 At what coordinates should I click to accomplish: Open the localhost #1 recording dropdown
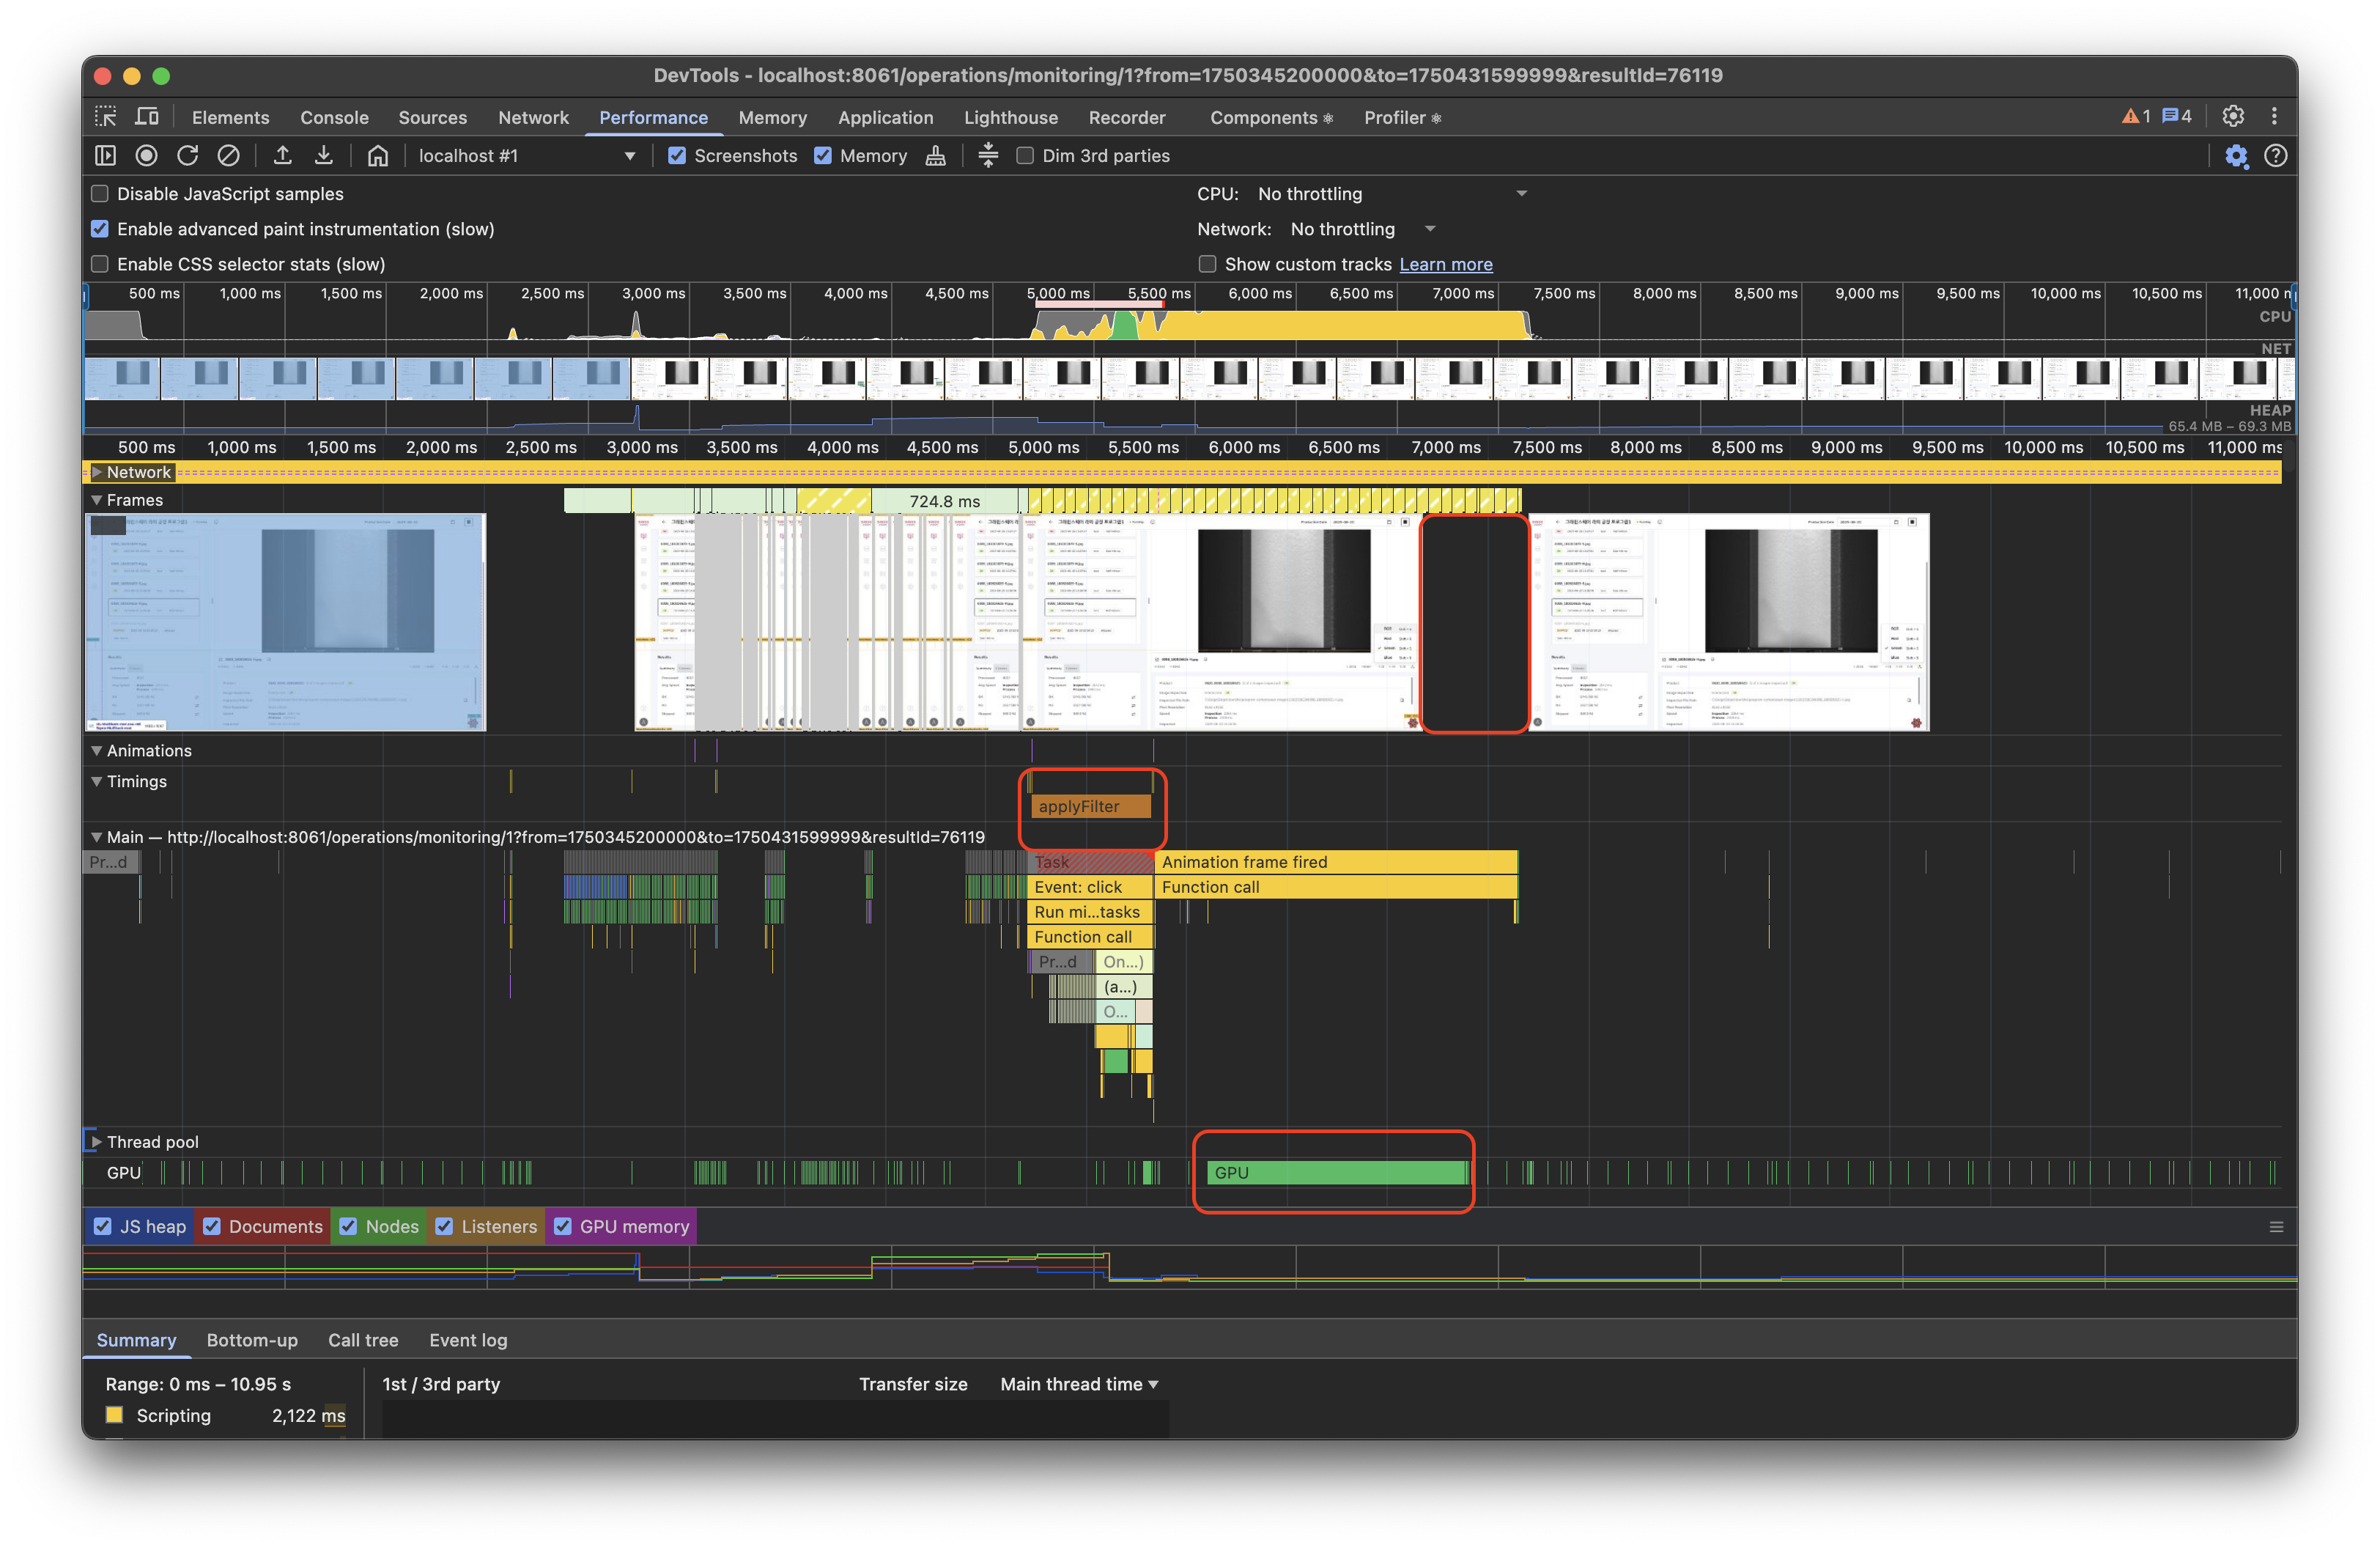click(525, 155)
